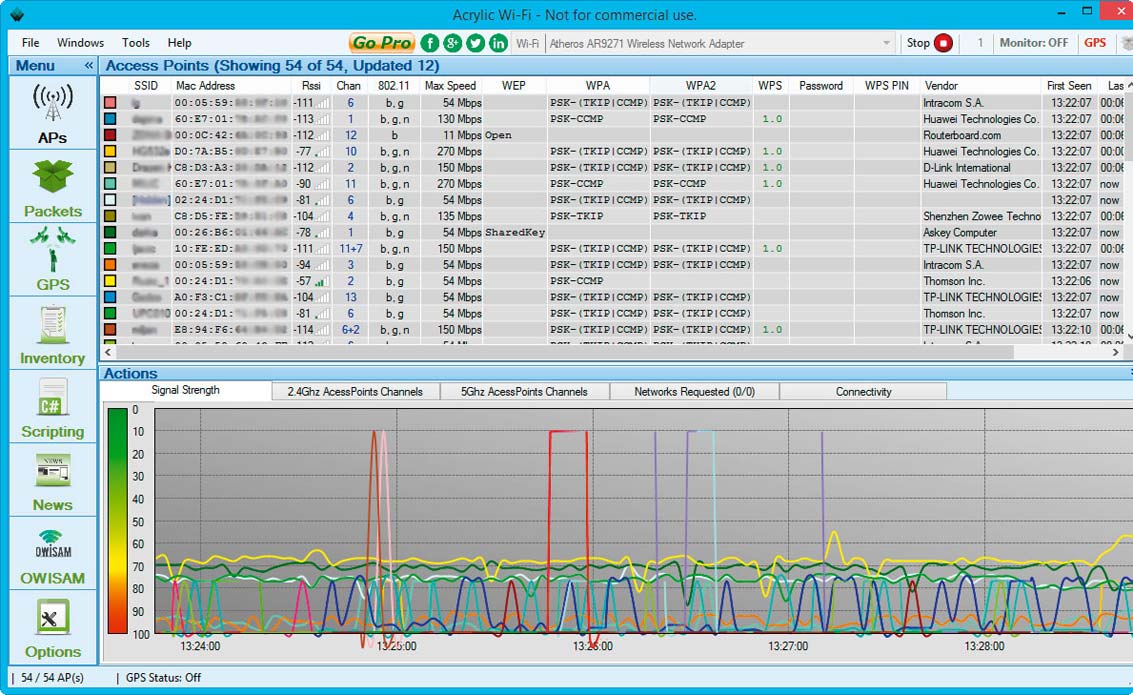Click the Twitter bird icon
The height and width of the screenshot is (695, 1133).
[475, 43]
